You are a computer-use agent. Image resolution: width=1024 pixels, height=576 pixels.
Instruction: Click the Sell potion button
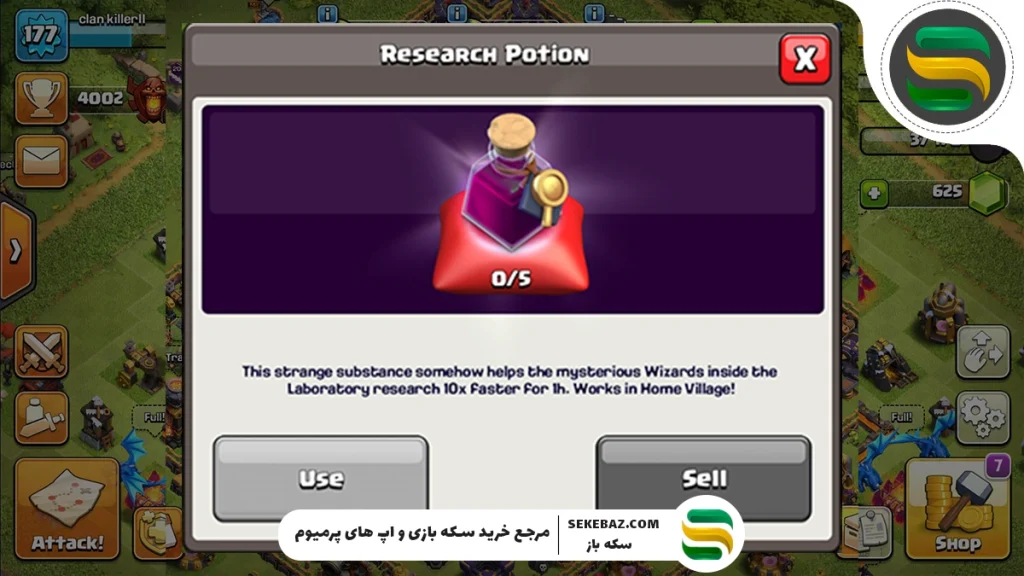point(703,478)
